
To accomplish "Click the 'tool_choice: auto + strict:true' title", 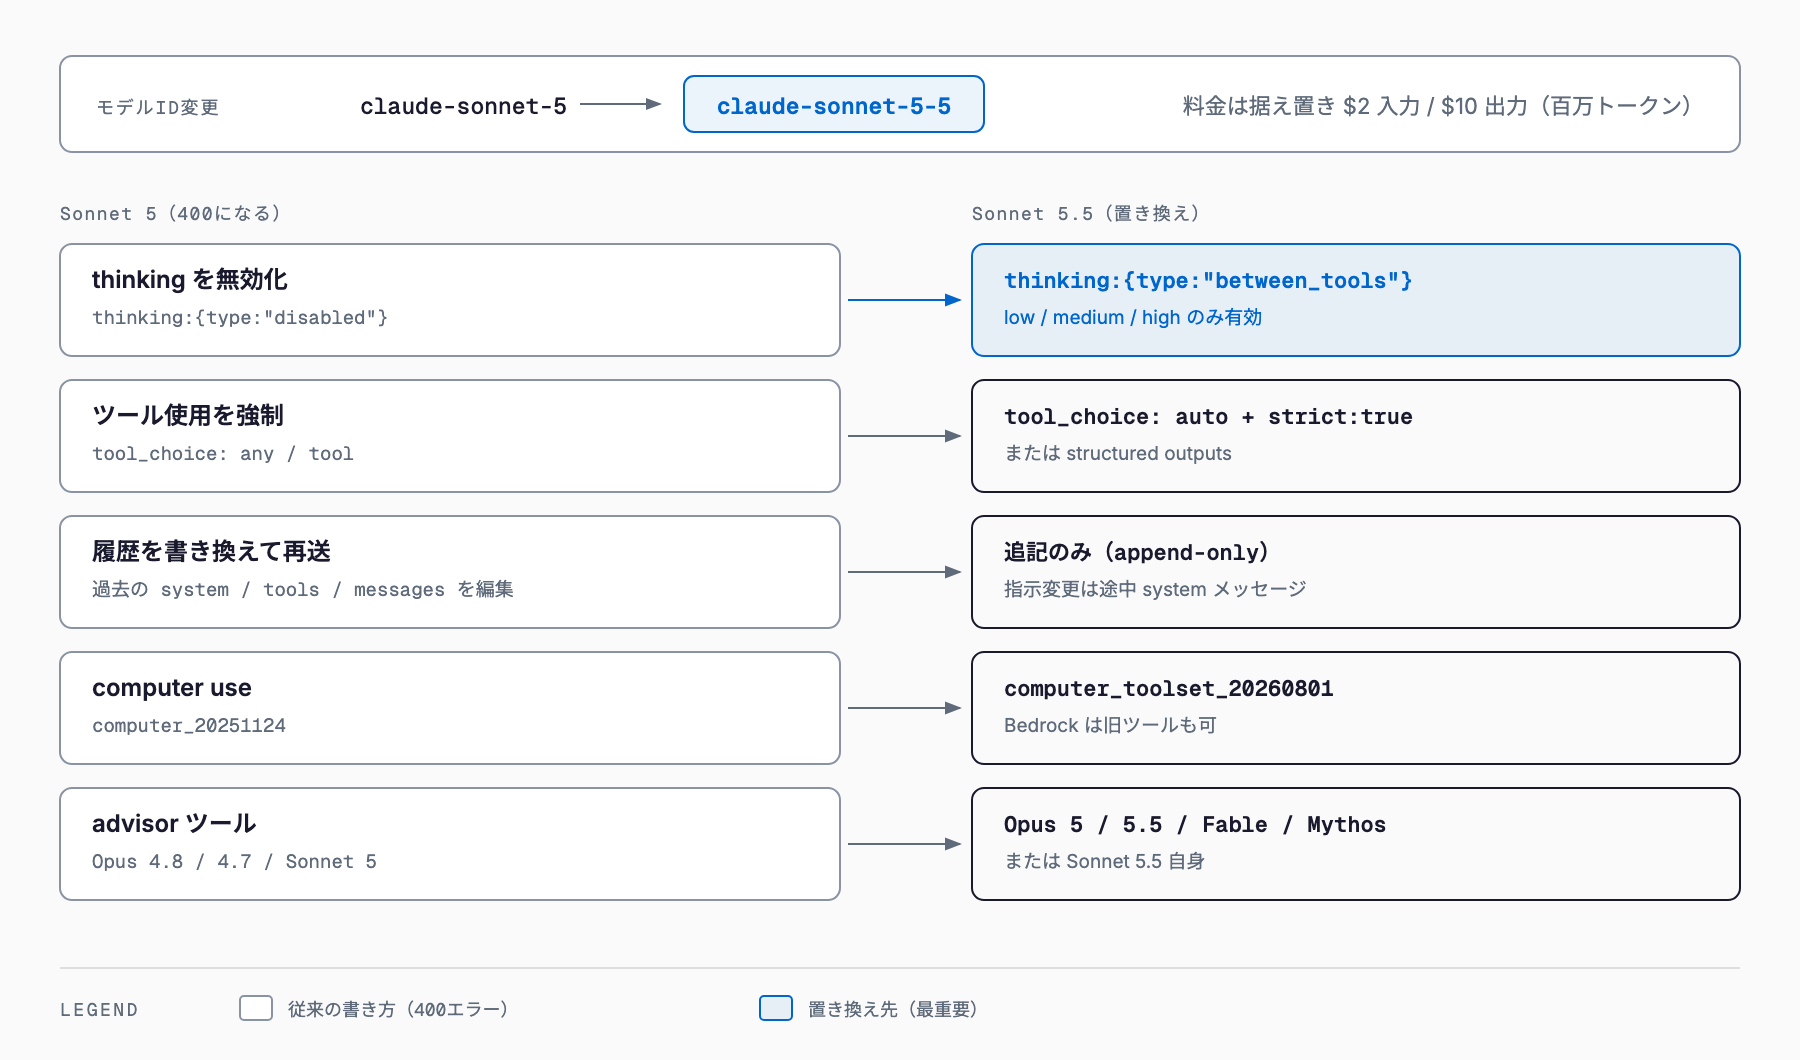I will click(x=1208, y=417).
